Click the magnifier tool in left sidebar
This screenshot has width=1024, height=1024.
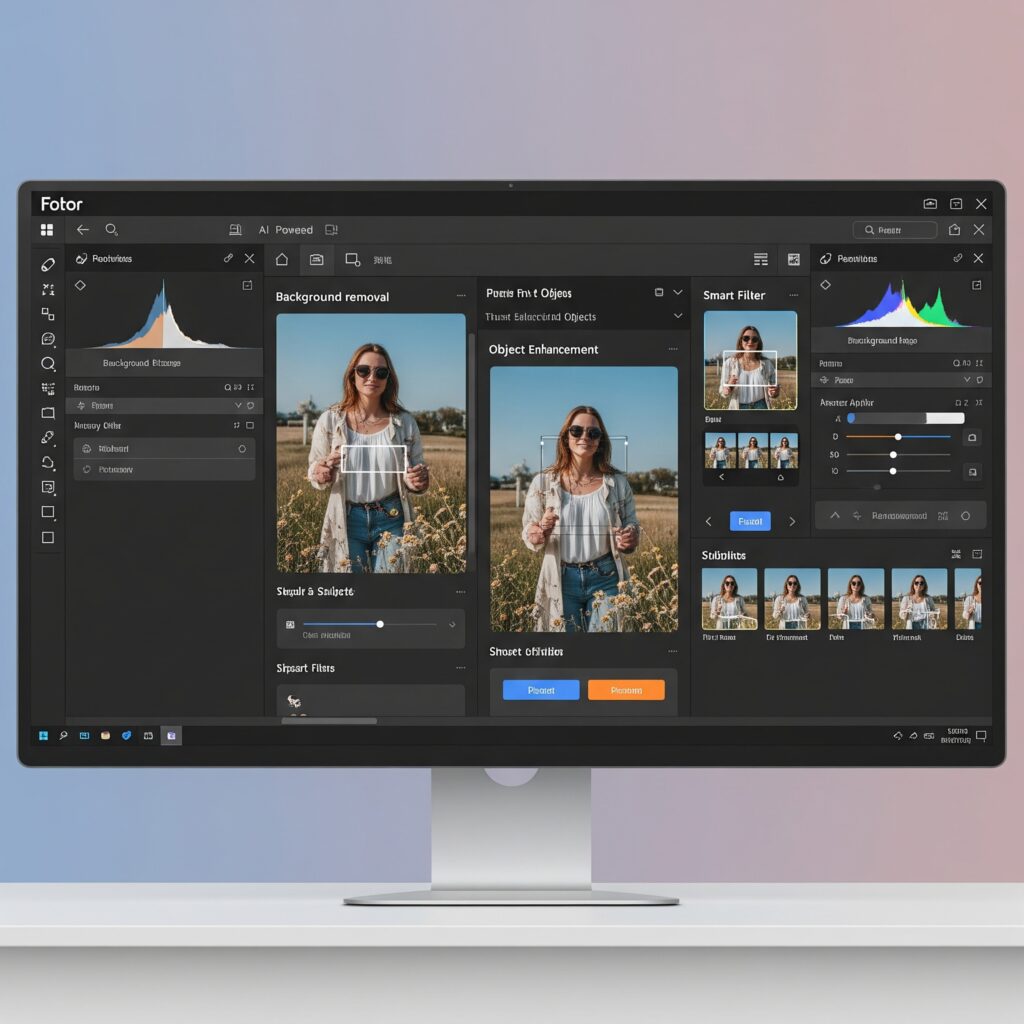tap(48, 364)
